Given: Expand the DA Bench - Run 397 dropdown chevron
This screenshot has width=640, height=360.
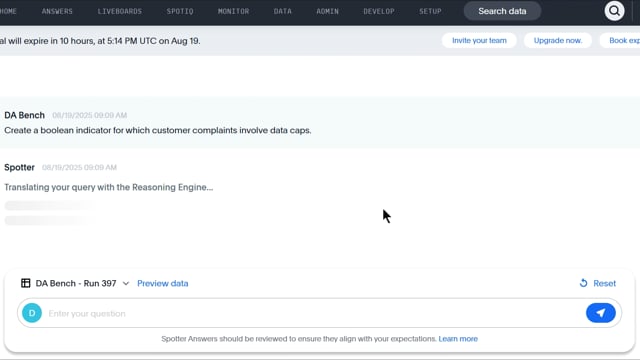Looking at the screenshot, I should 126,283.
